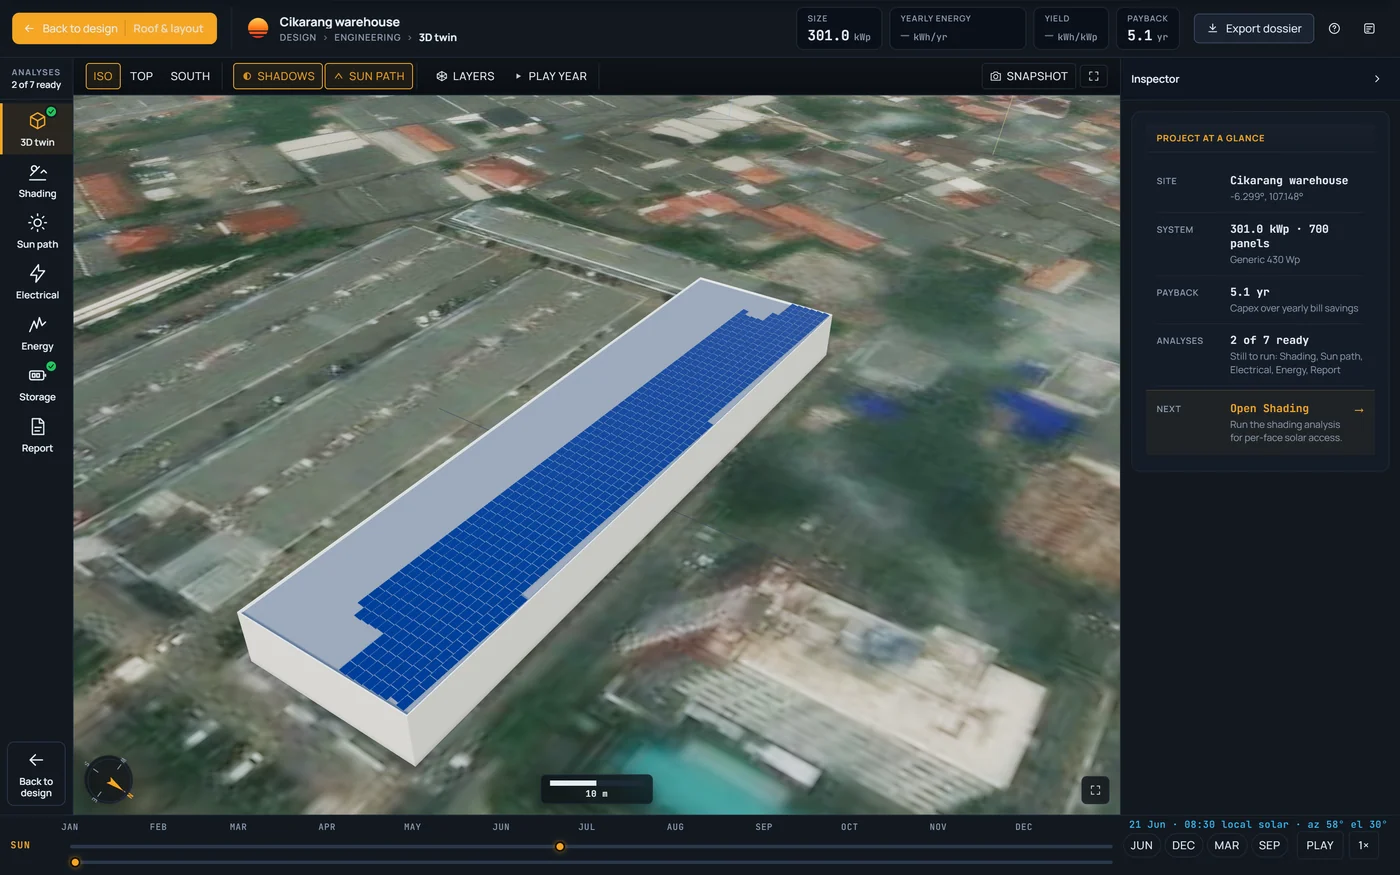Switch to SOUTH view
This screenshot has width=1400, height=875.
tap(190, 76)
